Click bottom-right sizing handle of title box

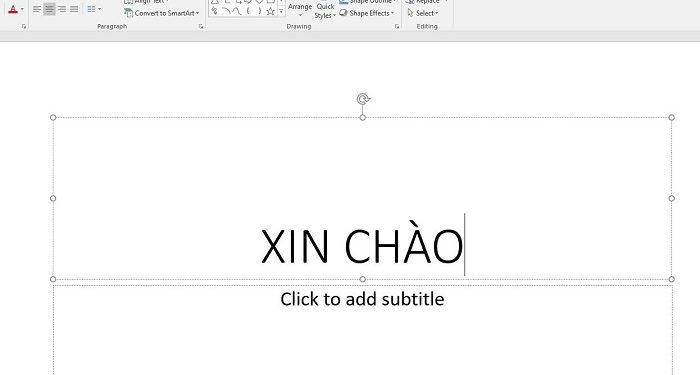(x=671, y=279)
